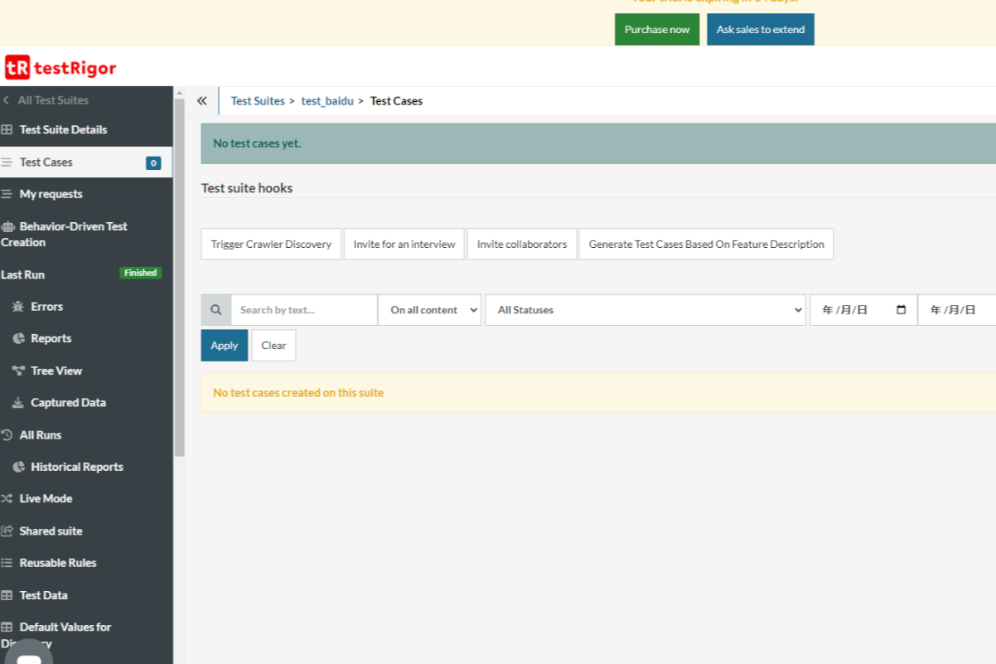The height and width of the screenshot is (664, 996).
Task: Click the 'Test suite hooks' heading
Action: click(x=247, y=188)
